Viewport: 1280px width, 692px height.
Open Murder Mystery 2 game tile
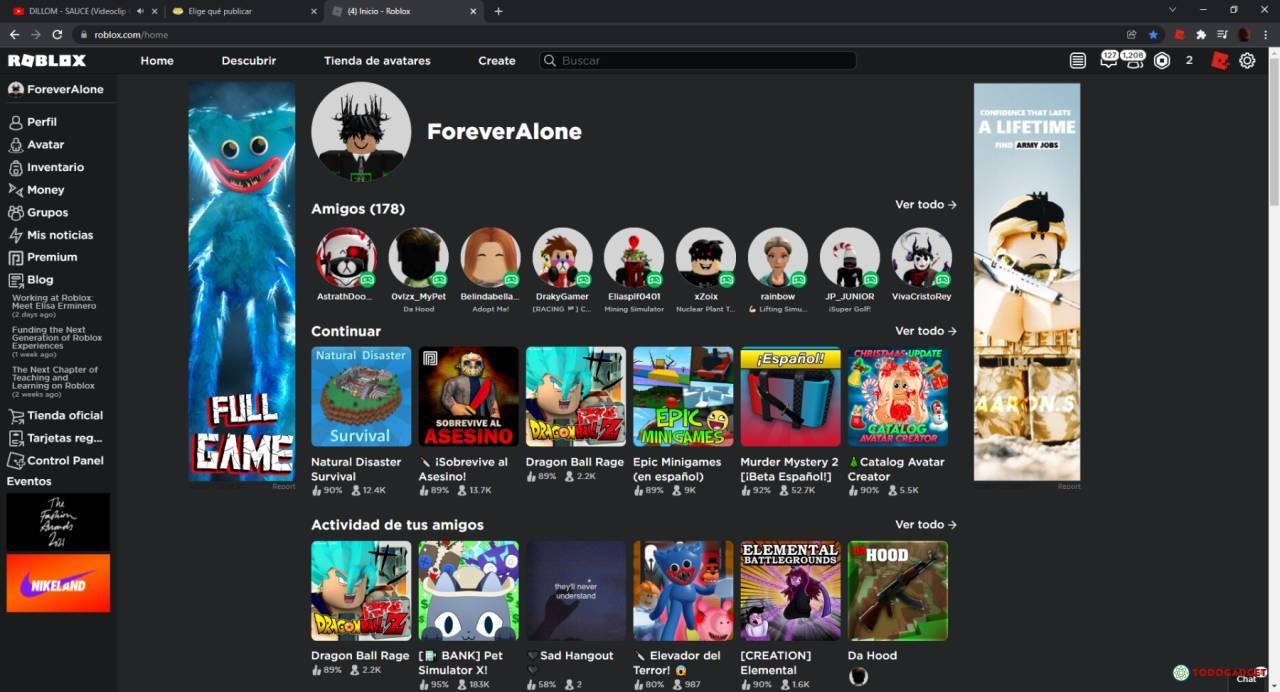pyautogui.click(x=790, y=397)
